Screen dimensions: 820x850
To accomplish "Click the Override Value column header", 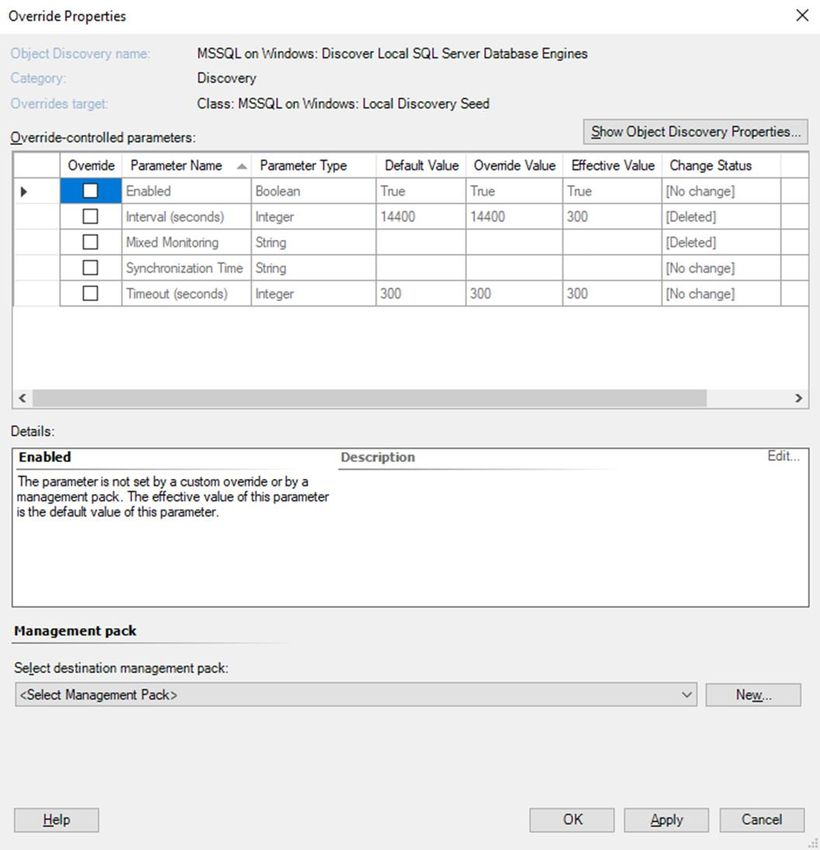I will point(514,165).
